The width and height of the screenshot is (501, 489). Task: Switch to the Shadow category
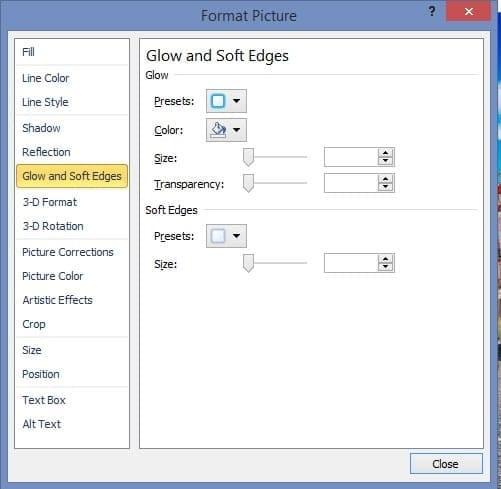(41, 128)
